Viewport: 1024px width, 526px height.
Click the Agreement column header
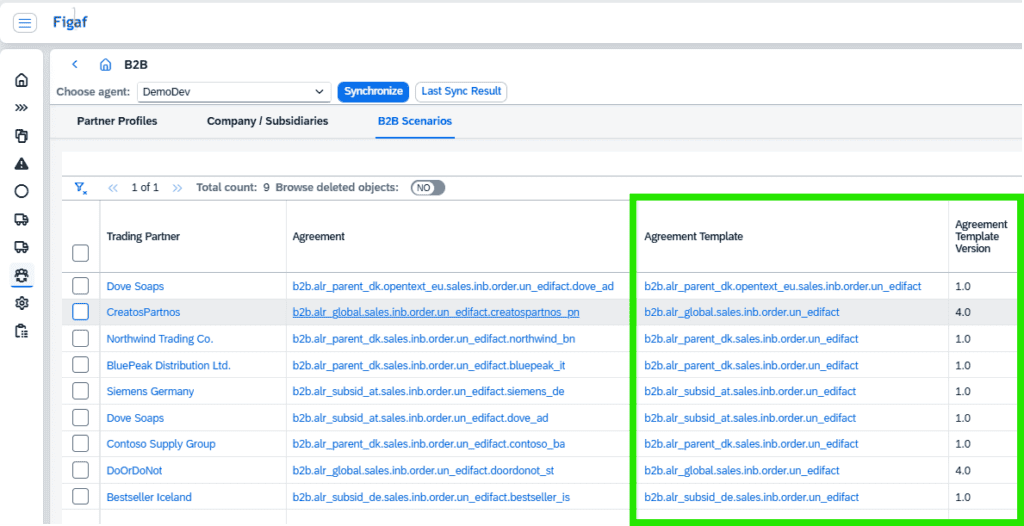(x=318, y=237)
